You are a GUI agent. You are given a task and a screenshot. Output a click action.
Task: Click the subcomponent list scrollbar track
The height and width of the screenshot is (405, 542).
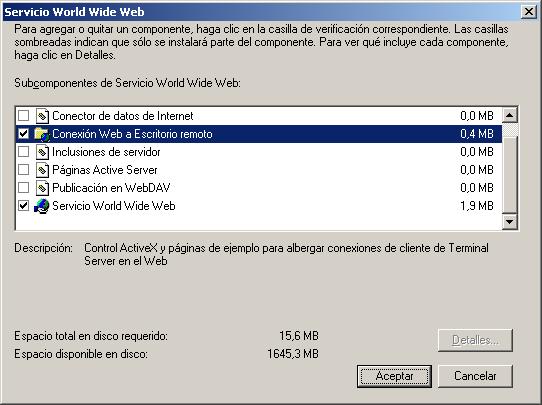click(x=510, y=173)
